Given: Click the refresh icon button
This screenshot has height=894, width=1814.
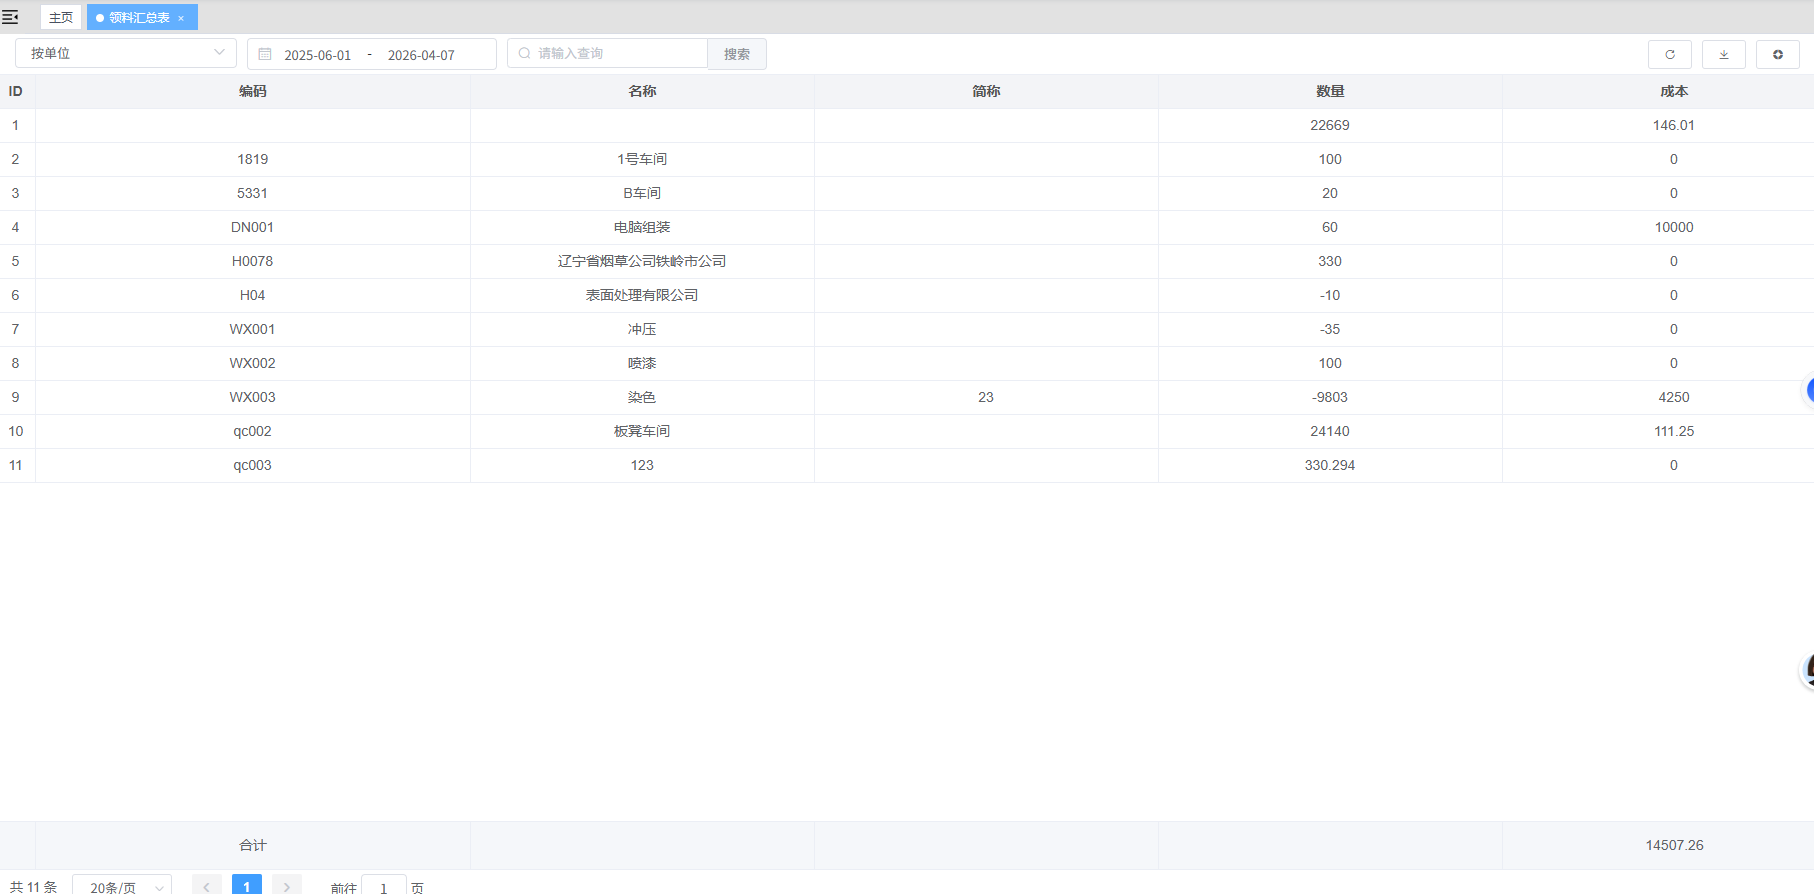Looking at the screenshot, I should [x=1669, y=54].
